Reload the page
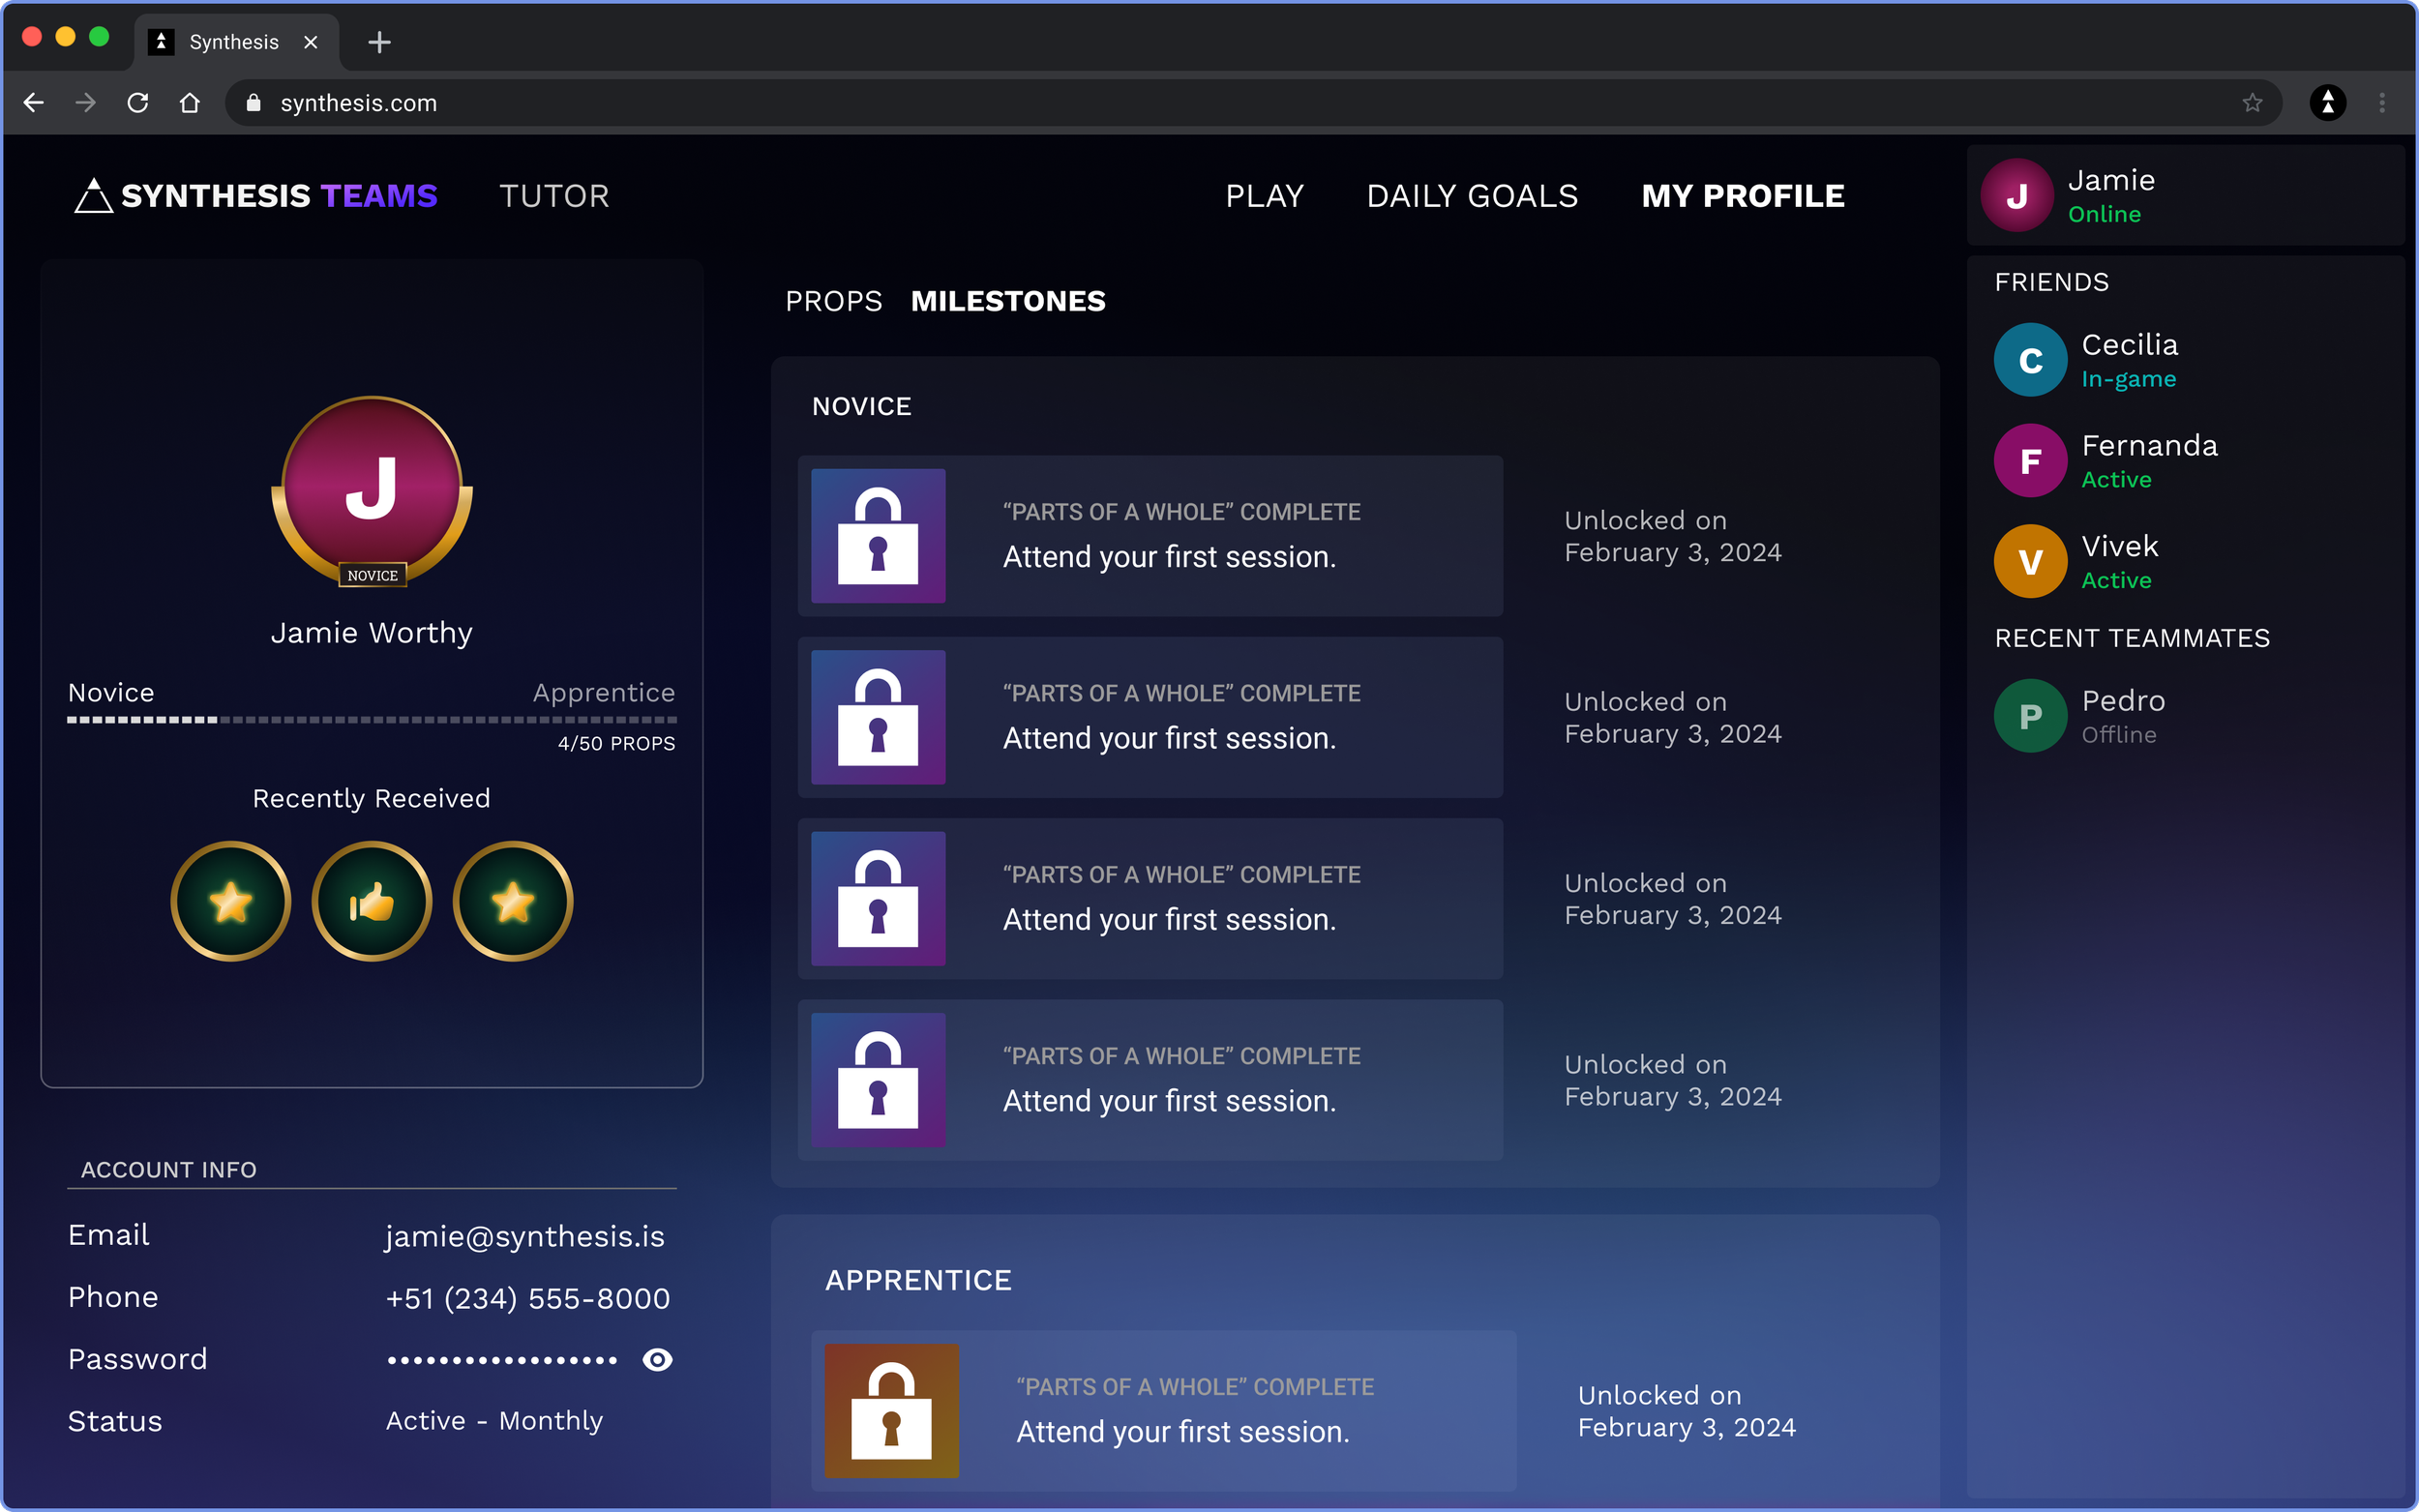The width and height of the screenshot is (2419, 1512). click(x=138, y=103)
